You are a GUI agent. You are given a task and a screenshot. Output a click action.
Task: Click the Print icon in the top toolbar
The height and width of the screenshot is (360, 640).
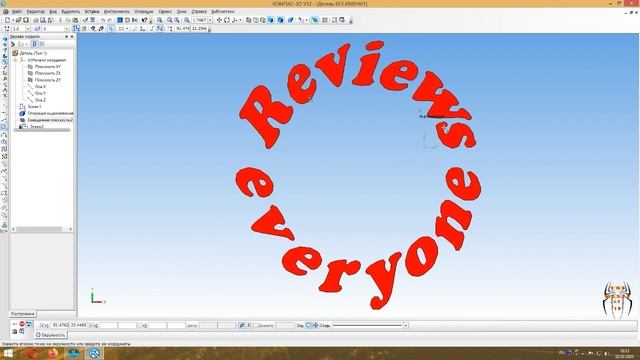(x=36, y=20)
